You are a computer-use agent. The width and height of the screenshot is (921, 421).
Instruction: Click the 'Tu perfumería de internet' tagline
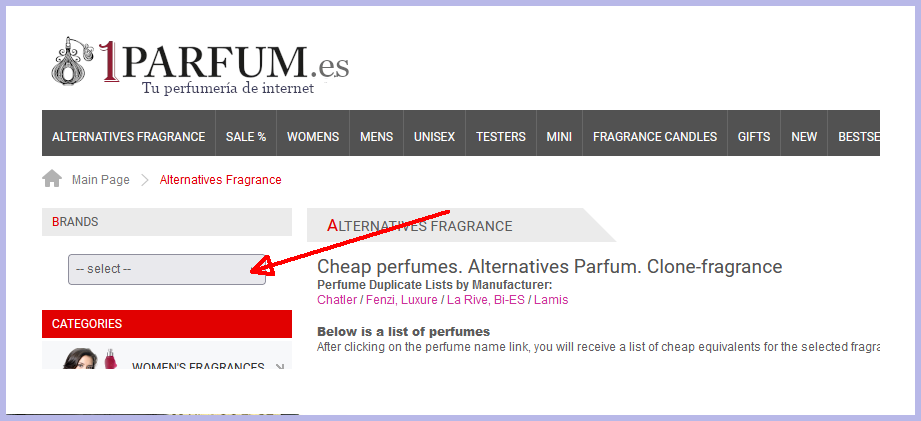228,89
